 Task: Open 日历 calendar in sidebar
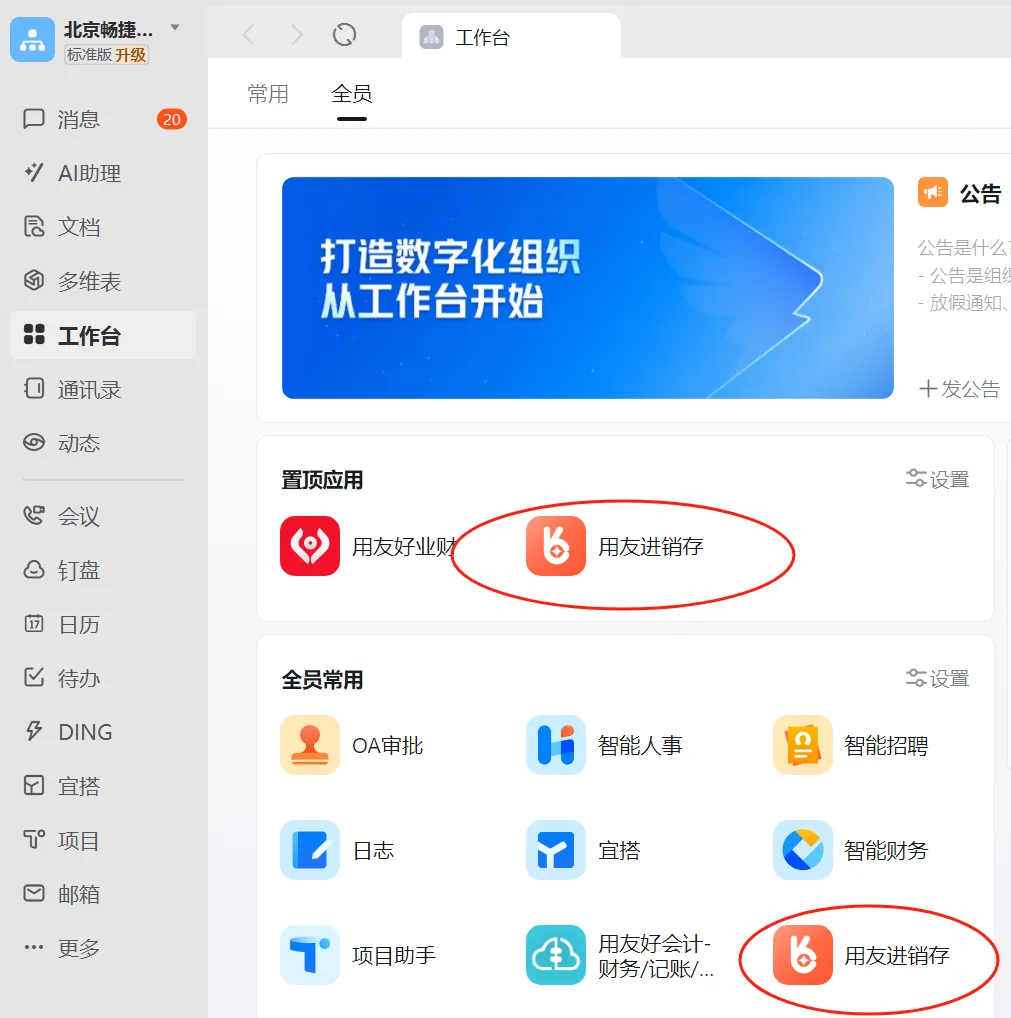click(x=103, y=625)
